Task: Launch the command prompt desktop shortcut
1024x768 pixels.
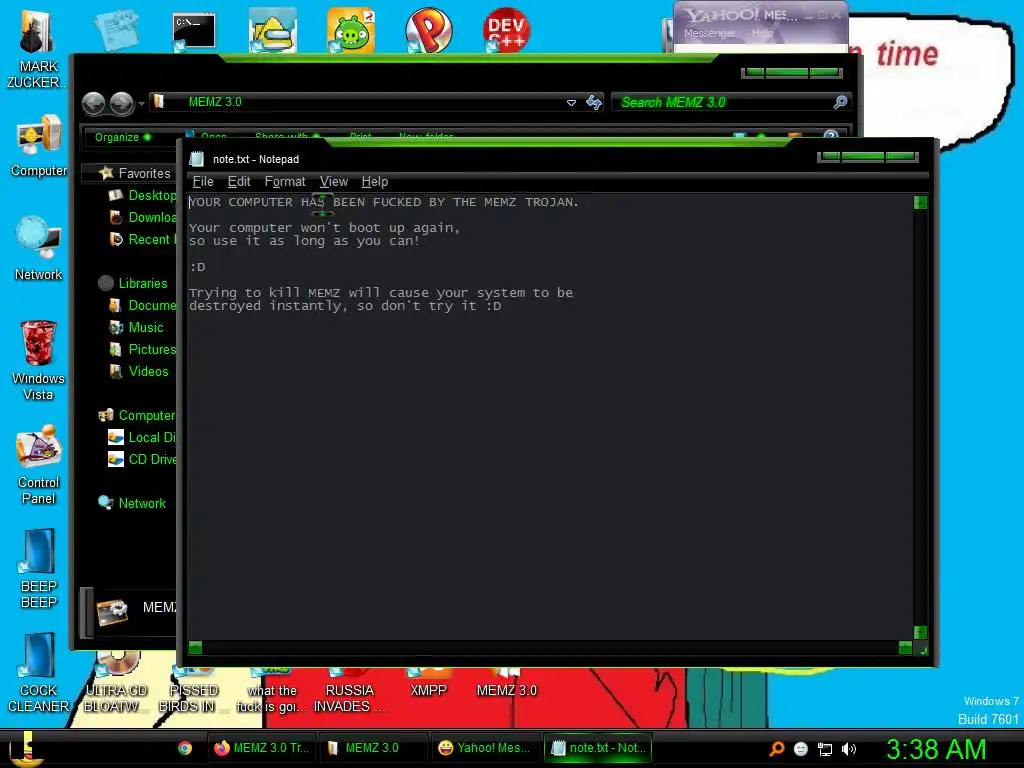Action: 193,31
